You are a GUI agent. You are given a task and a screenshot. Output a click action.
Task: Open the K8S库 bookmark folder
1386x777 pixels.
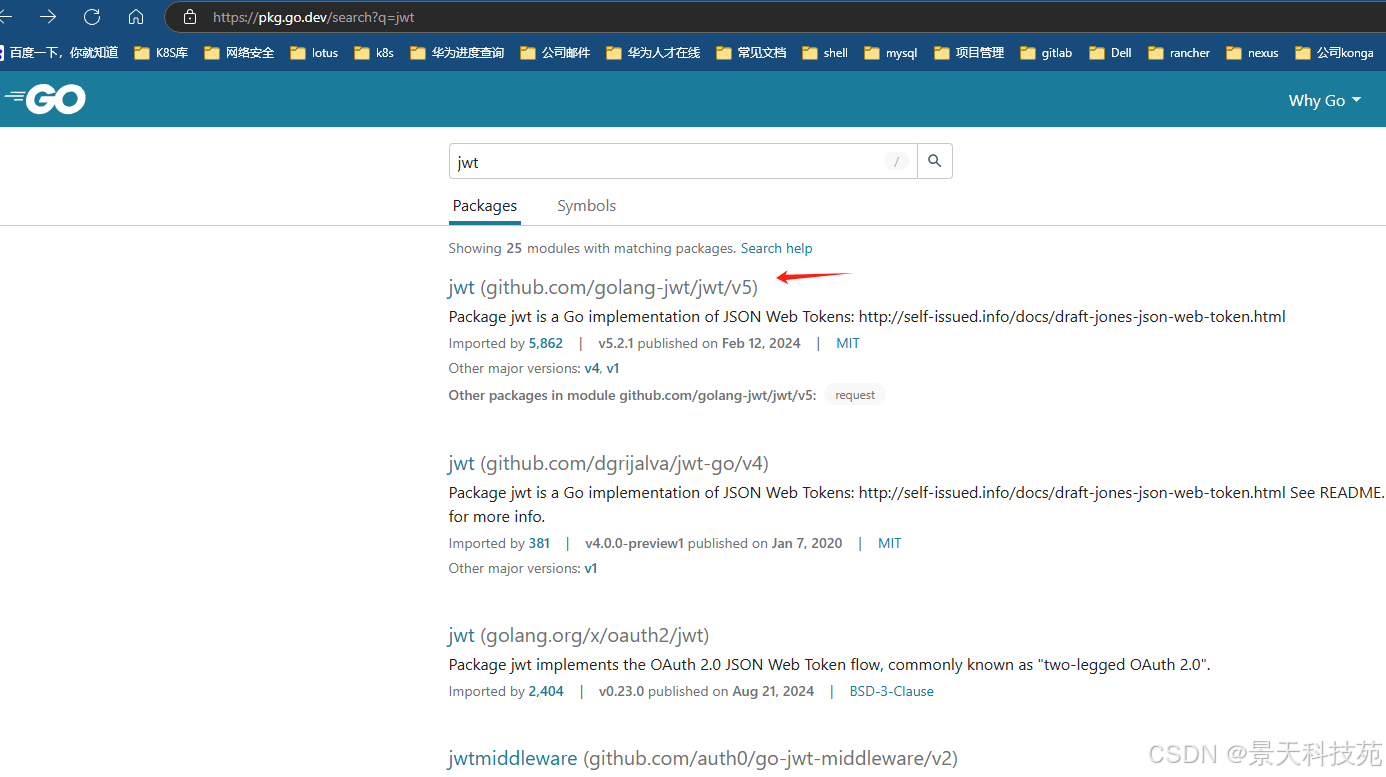[161, 53]
